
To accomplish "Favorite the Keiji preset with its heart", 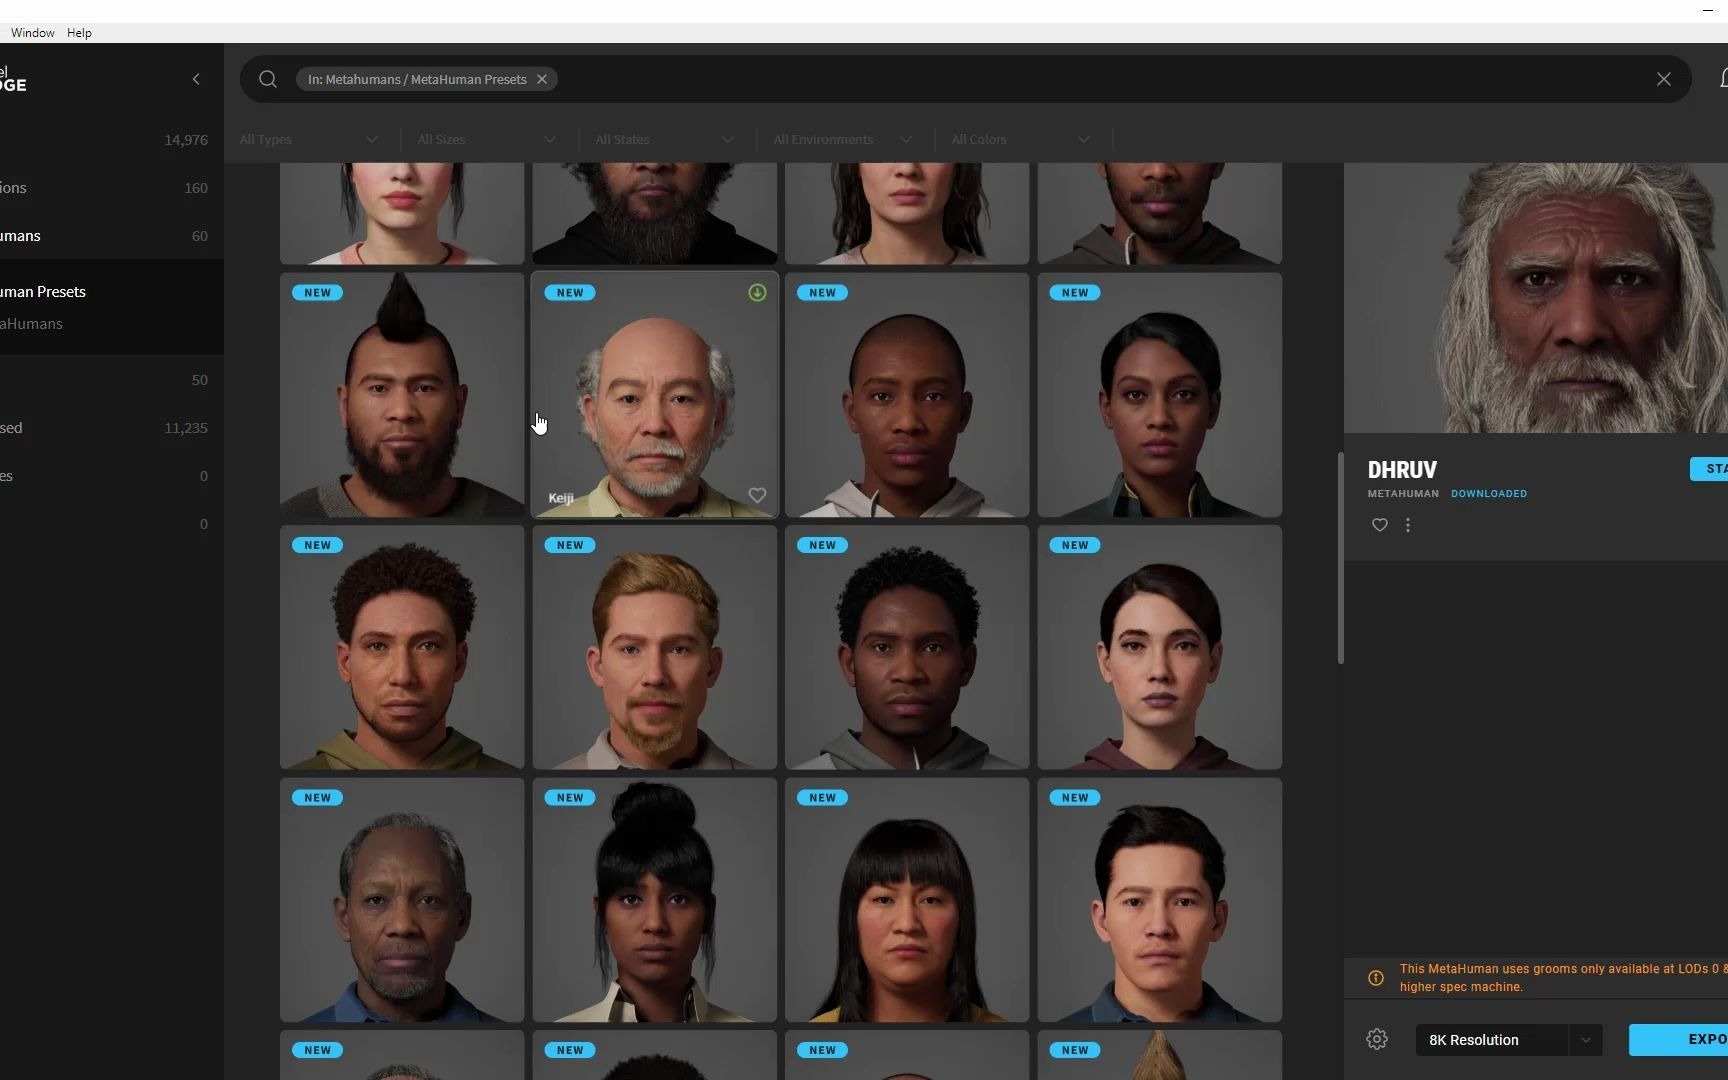I will click(757, 495).
